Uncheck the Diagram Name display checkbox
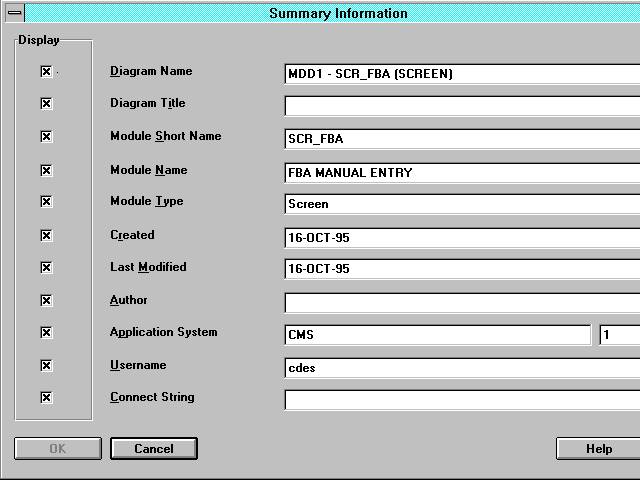This screenshot has width=640, height=480. click(46, 72)
